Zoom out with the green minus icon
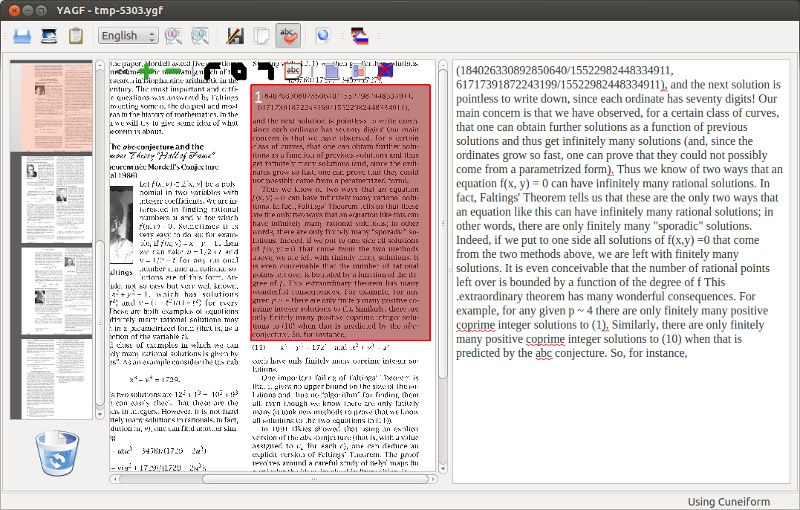Screen dimensions: 800x510 point(172,72)
